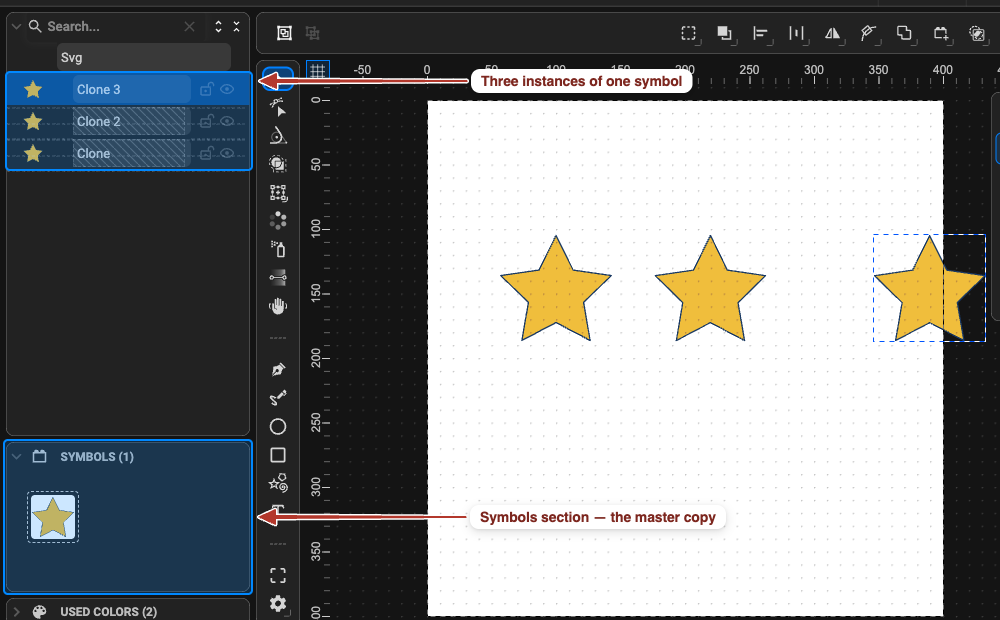Screen dimensions: 1000x620
Task: Collapse the Symbols section chevron
Action: [17, 457]
